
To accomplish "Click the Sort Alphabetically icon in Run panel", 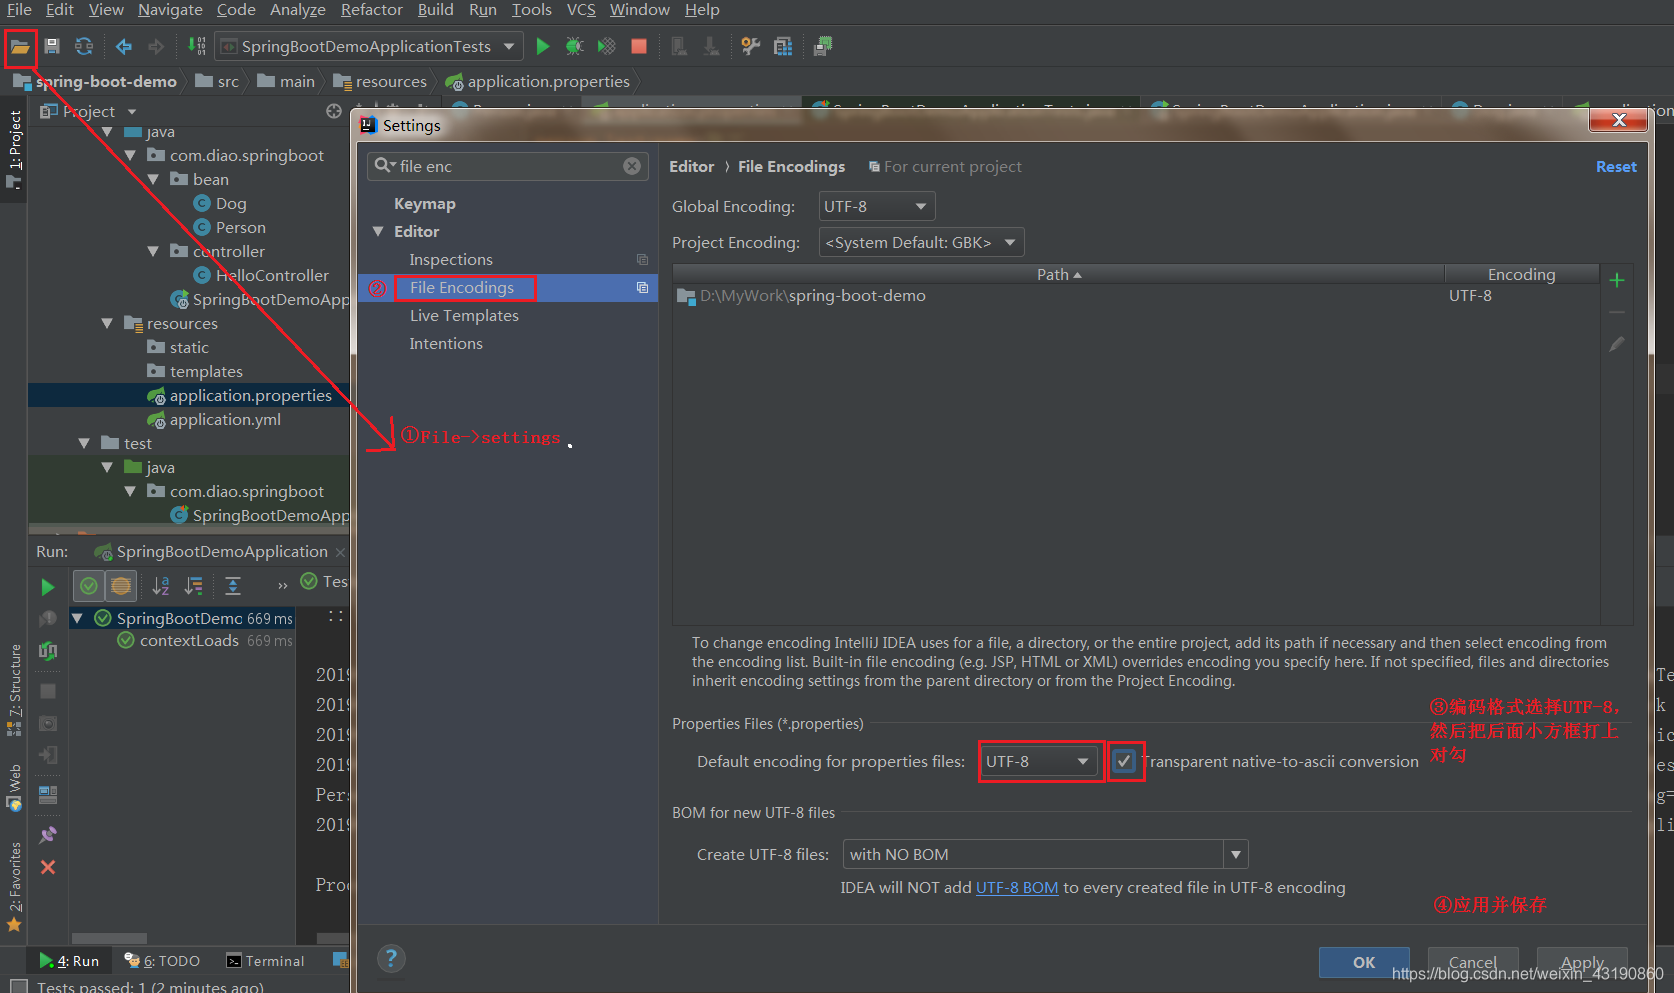I will [161, 586].
